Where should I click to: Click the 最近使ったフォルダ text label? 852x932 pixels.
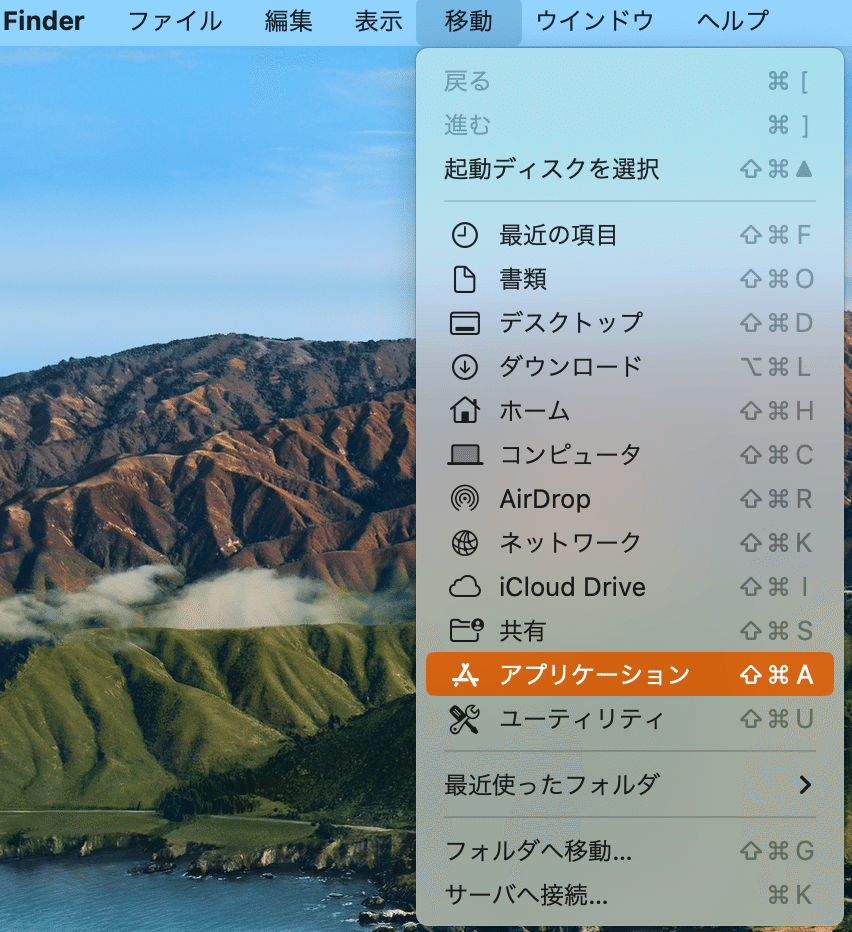pyautogui.click(x=552, y=785)
